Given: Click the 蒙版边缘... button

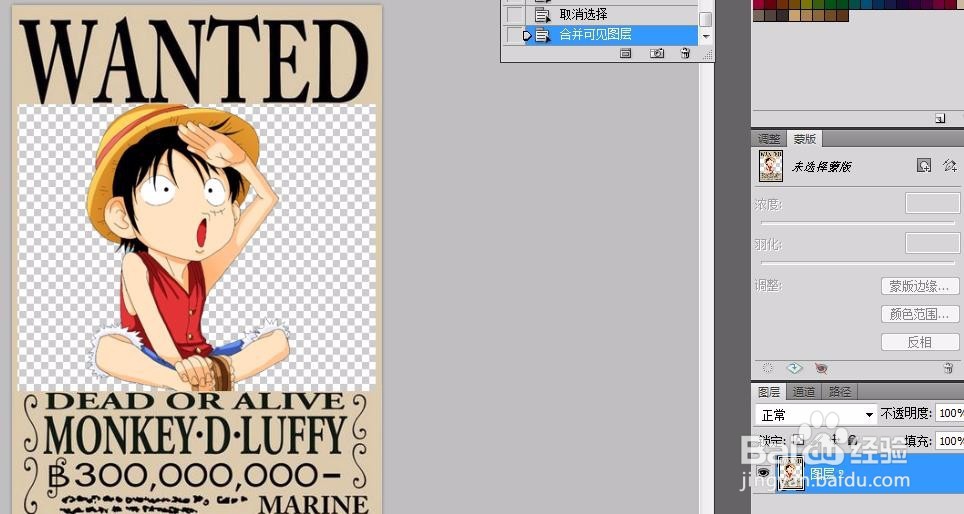Looking at the screenshot, I should point(919,286).
